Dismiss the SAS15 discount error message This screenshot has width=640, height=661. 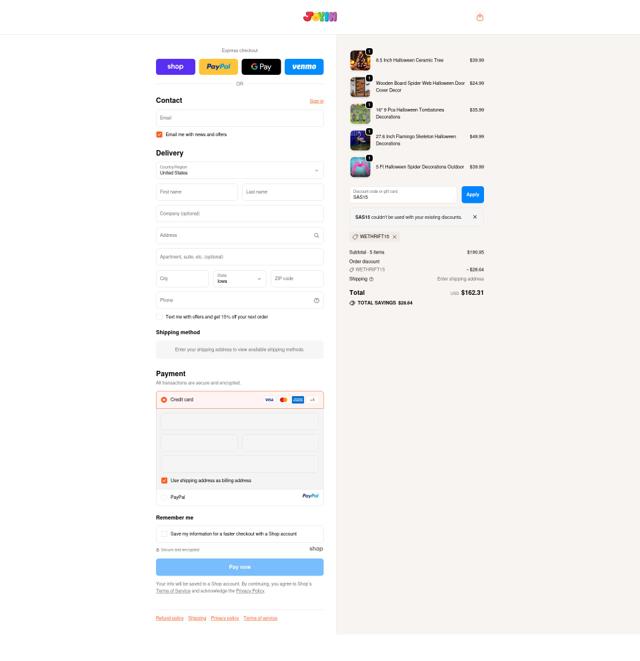(x=475, y=217)
